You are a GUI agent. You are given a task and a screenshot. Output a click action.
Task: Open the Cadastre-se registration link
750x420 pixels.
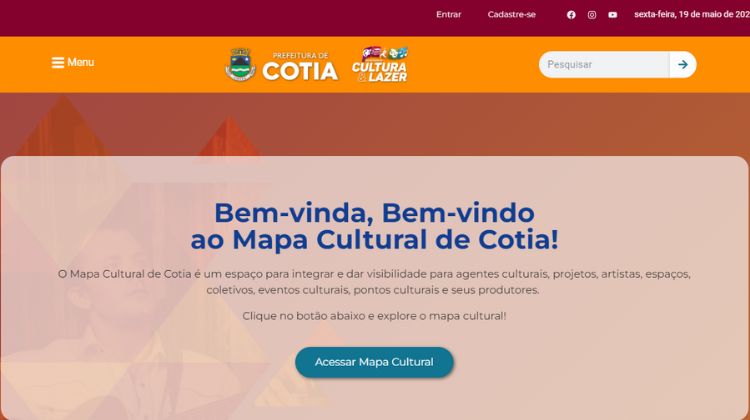point(512,14)
